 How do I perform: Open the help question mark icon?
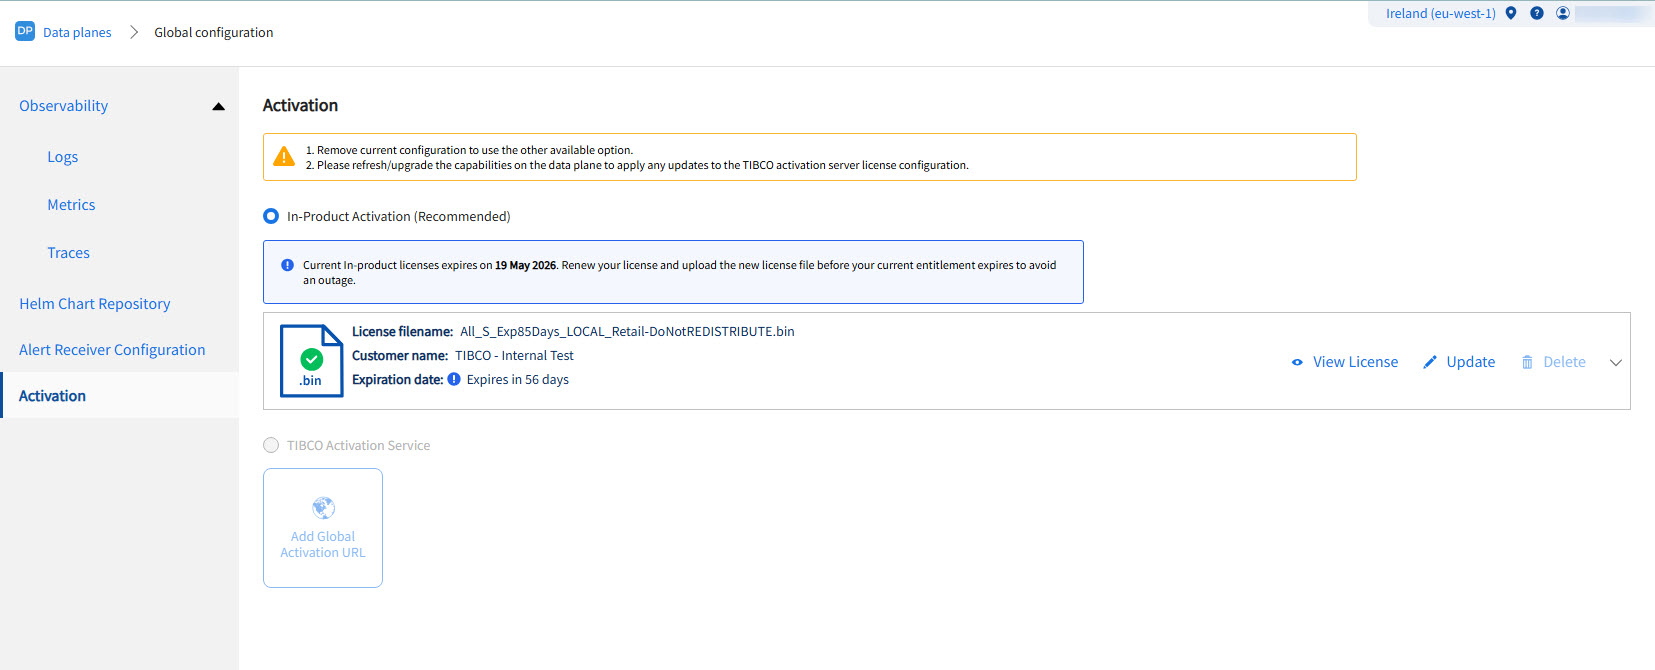[1537, 13]
